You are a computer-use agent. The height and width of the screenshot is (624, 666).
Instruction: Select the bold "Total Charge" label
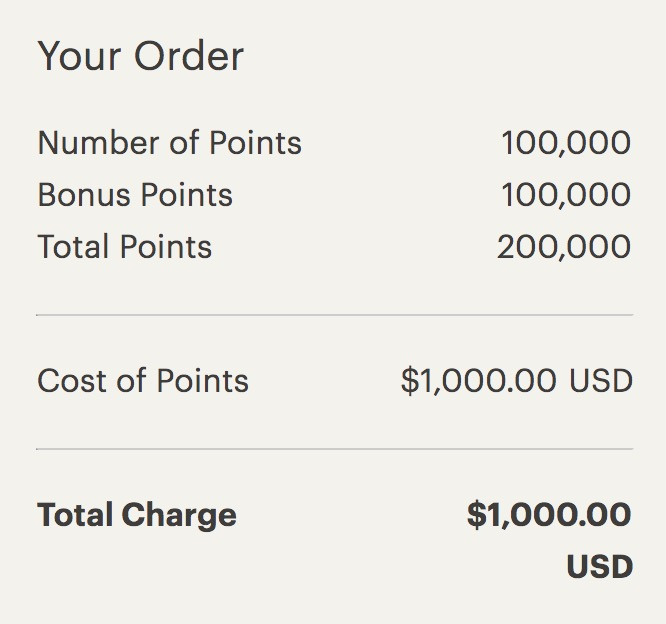coord(137,516)
